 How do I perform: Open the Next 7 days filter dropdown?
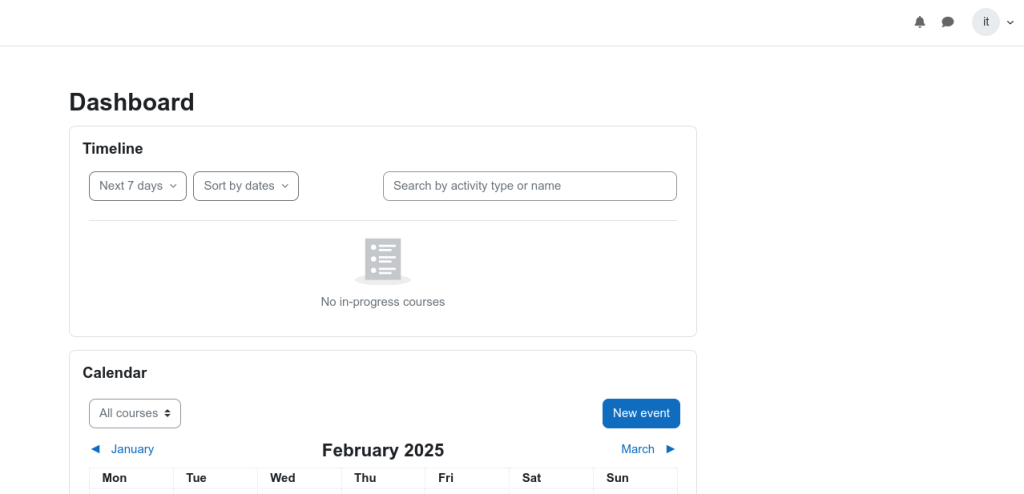click(x=138, y=186)
